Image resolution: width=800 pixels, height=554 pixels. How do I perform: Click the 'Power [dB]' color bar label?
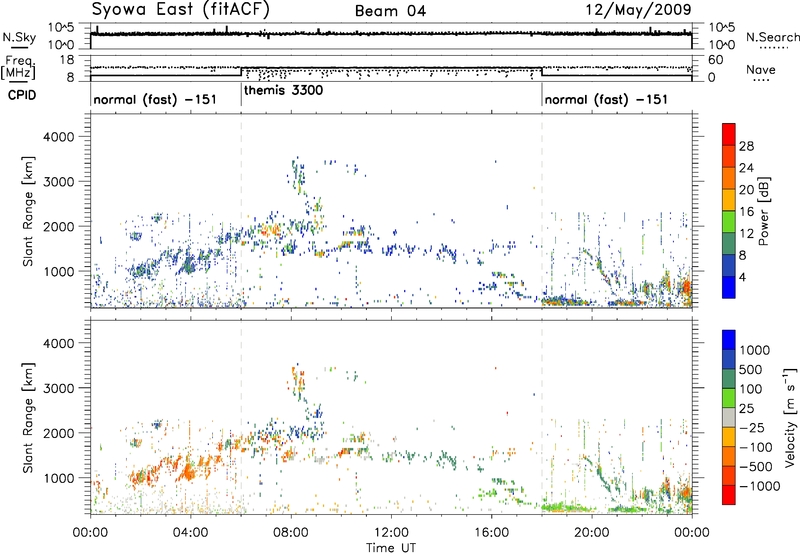coord(763,211)
